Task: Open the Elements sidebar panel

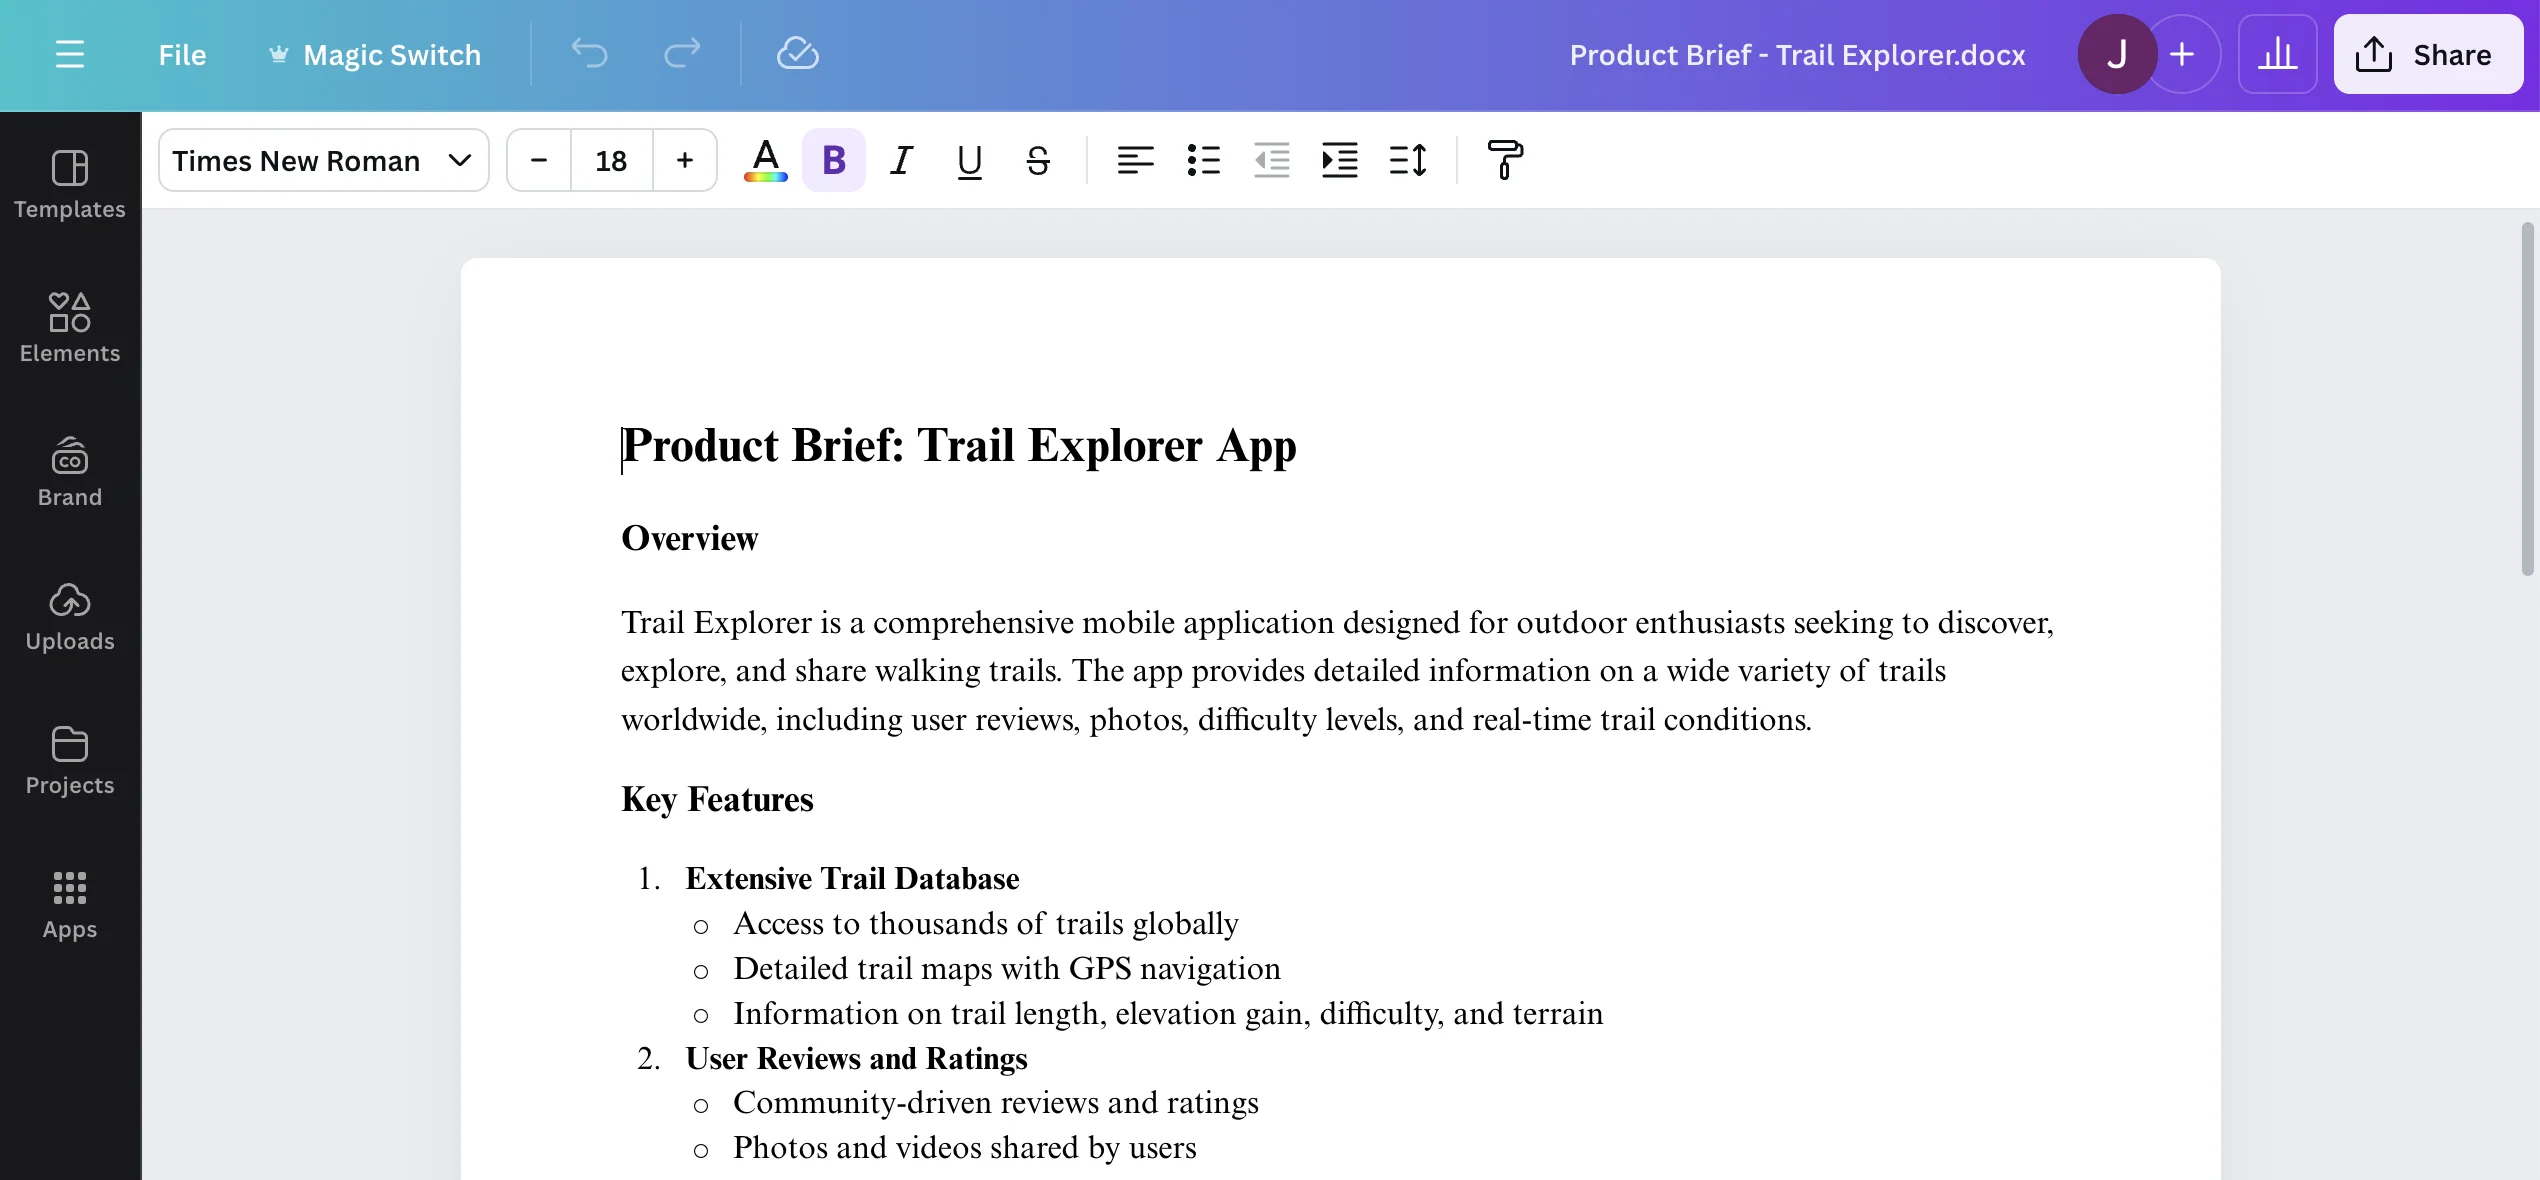Action: [69, 327]
